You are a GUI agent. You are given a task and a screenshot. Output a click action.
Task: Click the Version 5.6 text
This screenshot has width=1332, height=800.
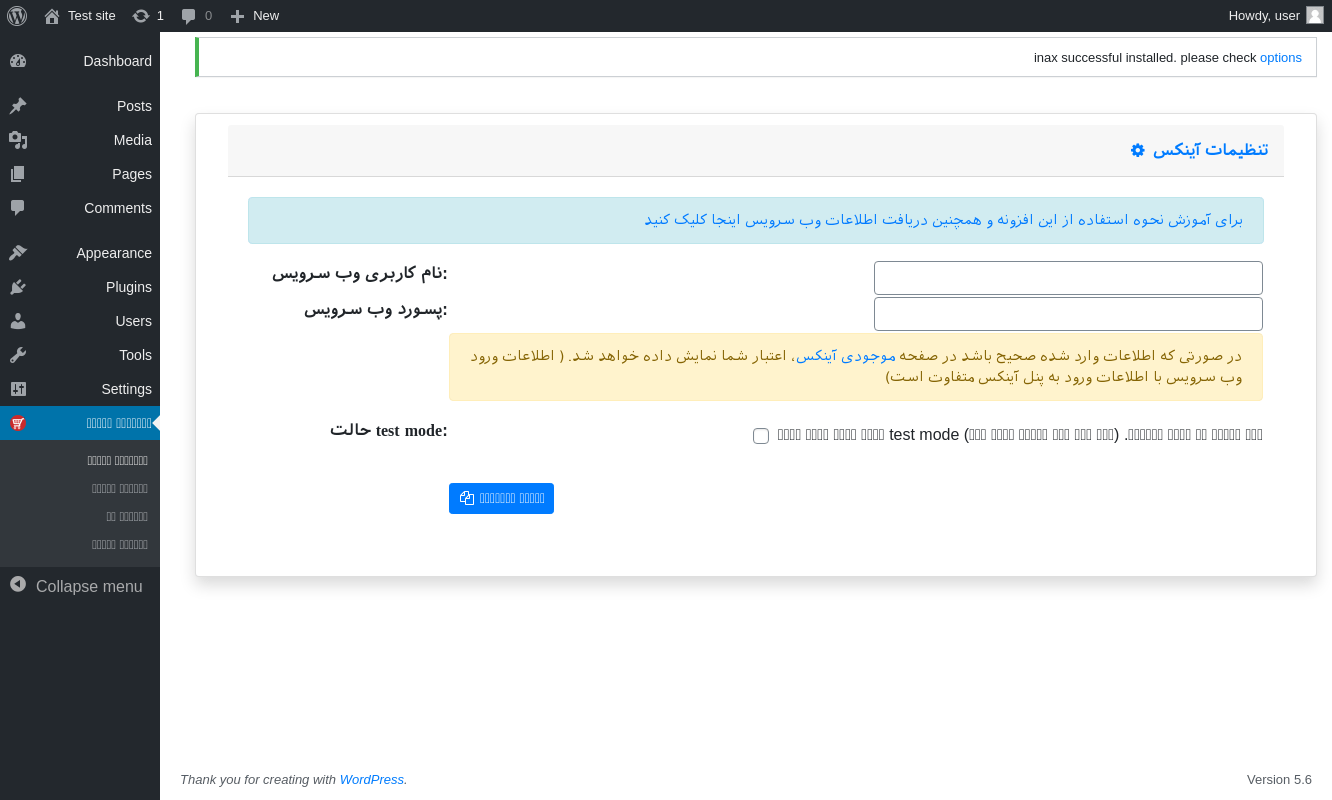(1279, 779)
